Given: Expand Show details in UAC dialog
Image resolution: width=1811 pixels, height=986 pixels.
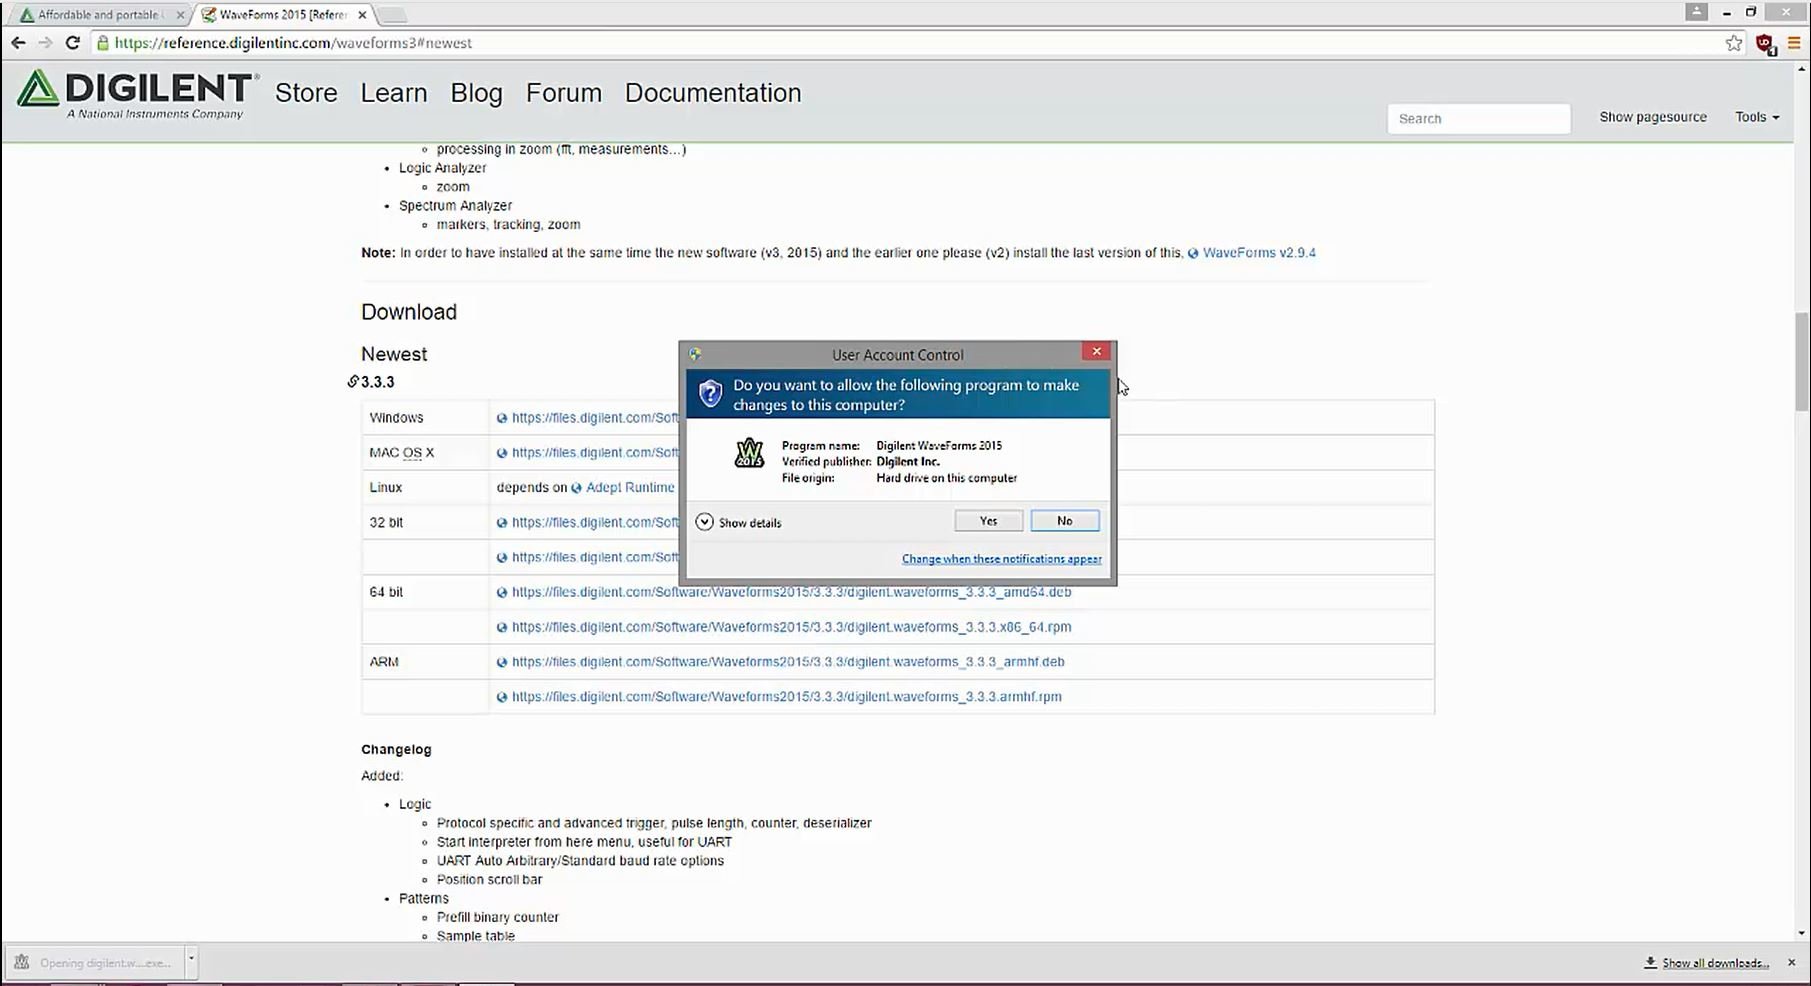Looking at the screenshot, I should click(738, 522).
